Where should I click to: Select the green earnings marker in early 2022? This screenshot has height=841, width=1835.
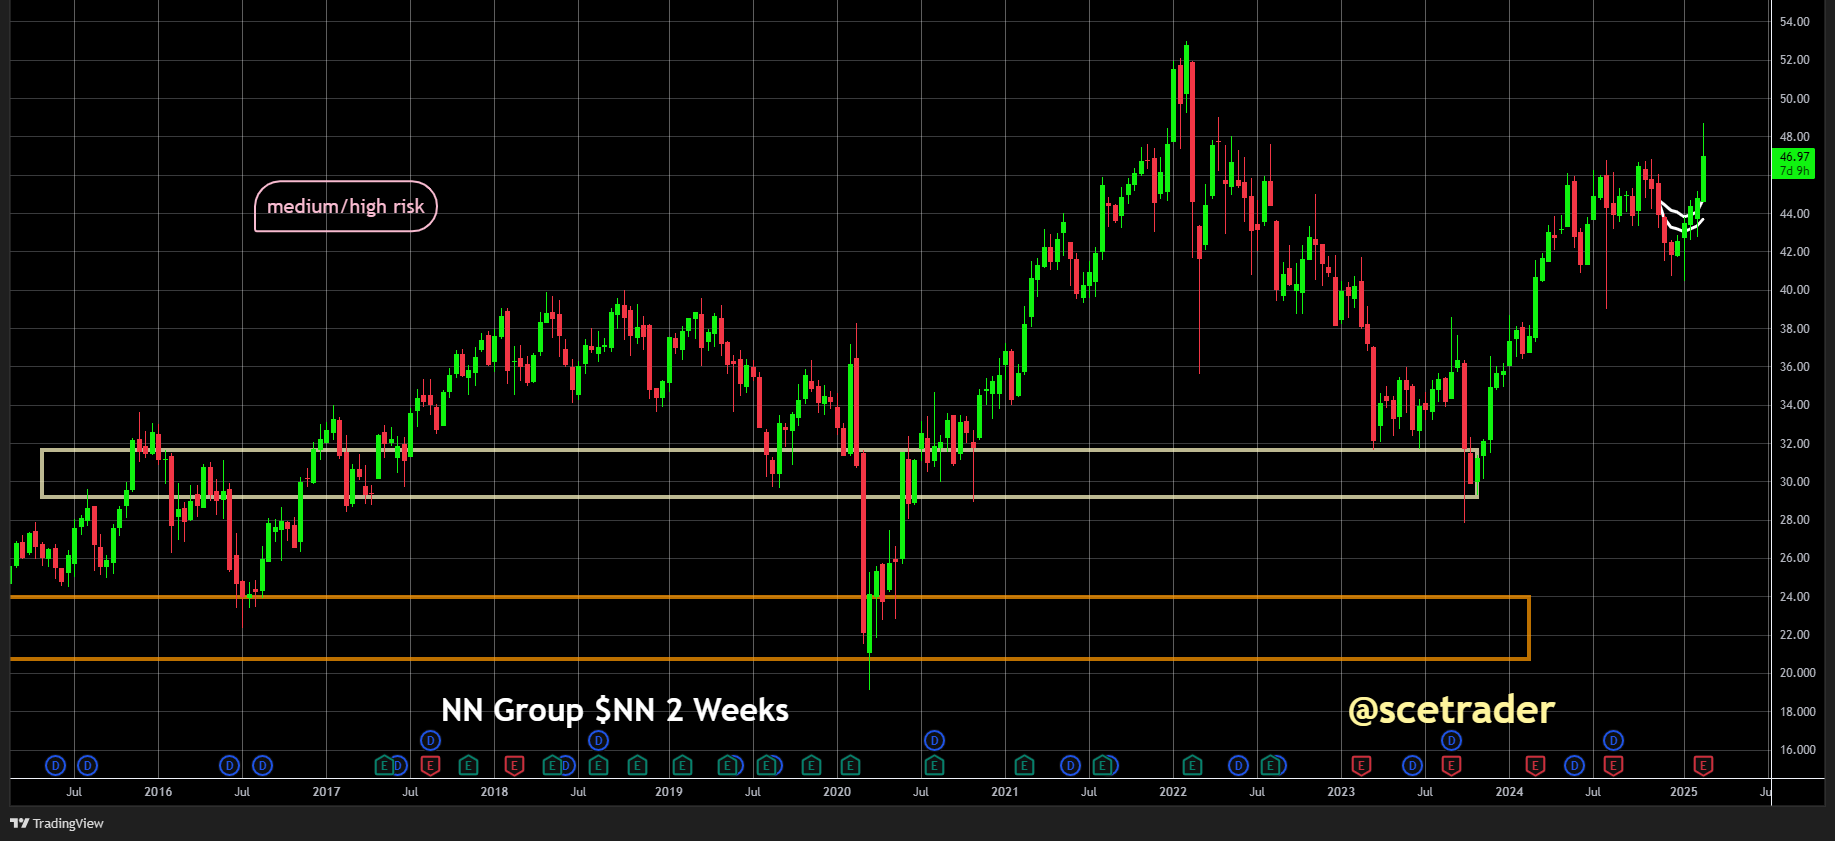coord(1192,765)
